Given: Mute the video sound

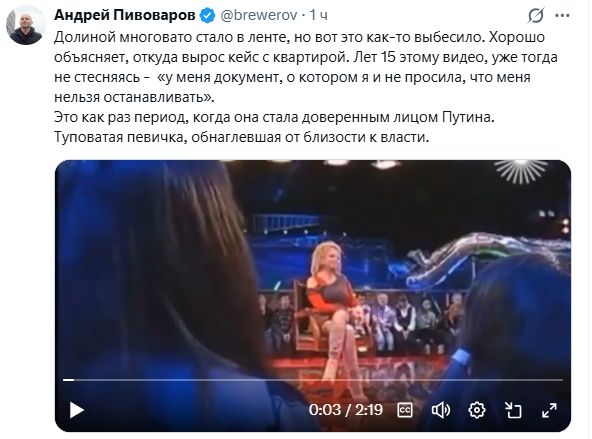Looking at the screenshot, I should coord(441,410).
